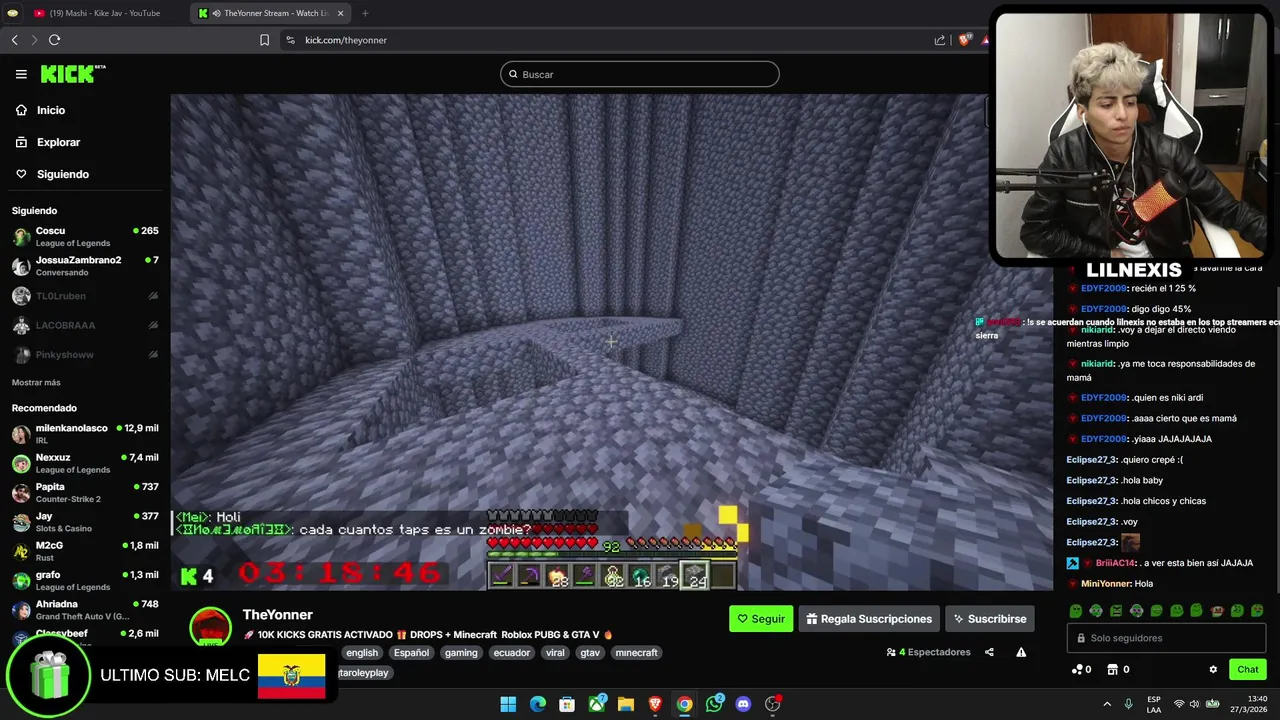Select the gaming tag

pos(461,653)
